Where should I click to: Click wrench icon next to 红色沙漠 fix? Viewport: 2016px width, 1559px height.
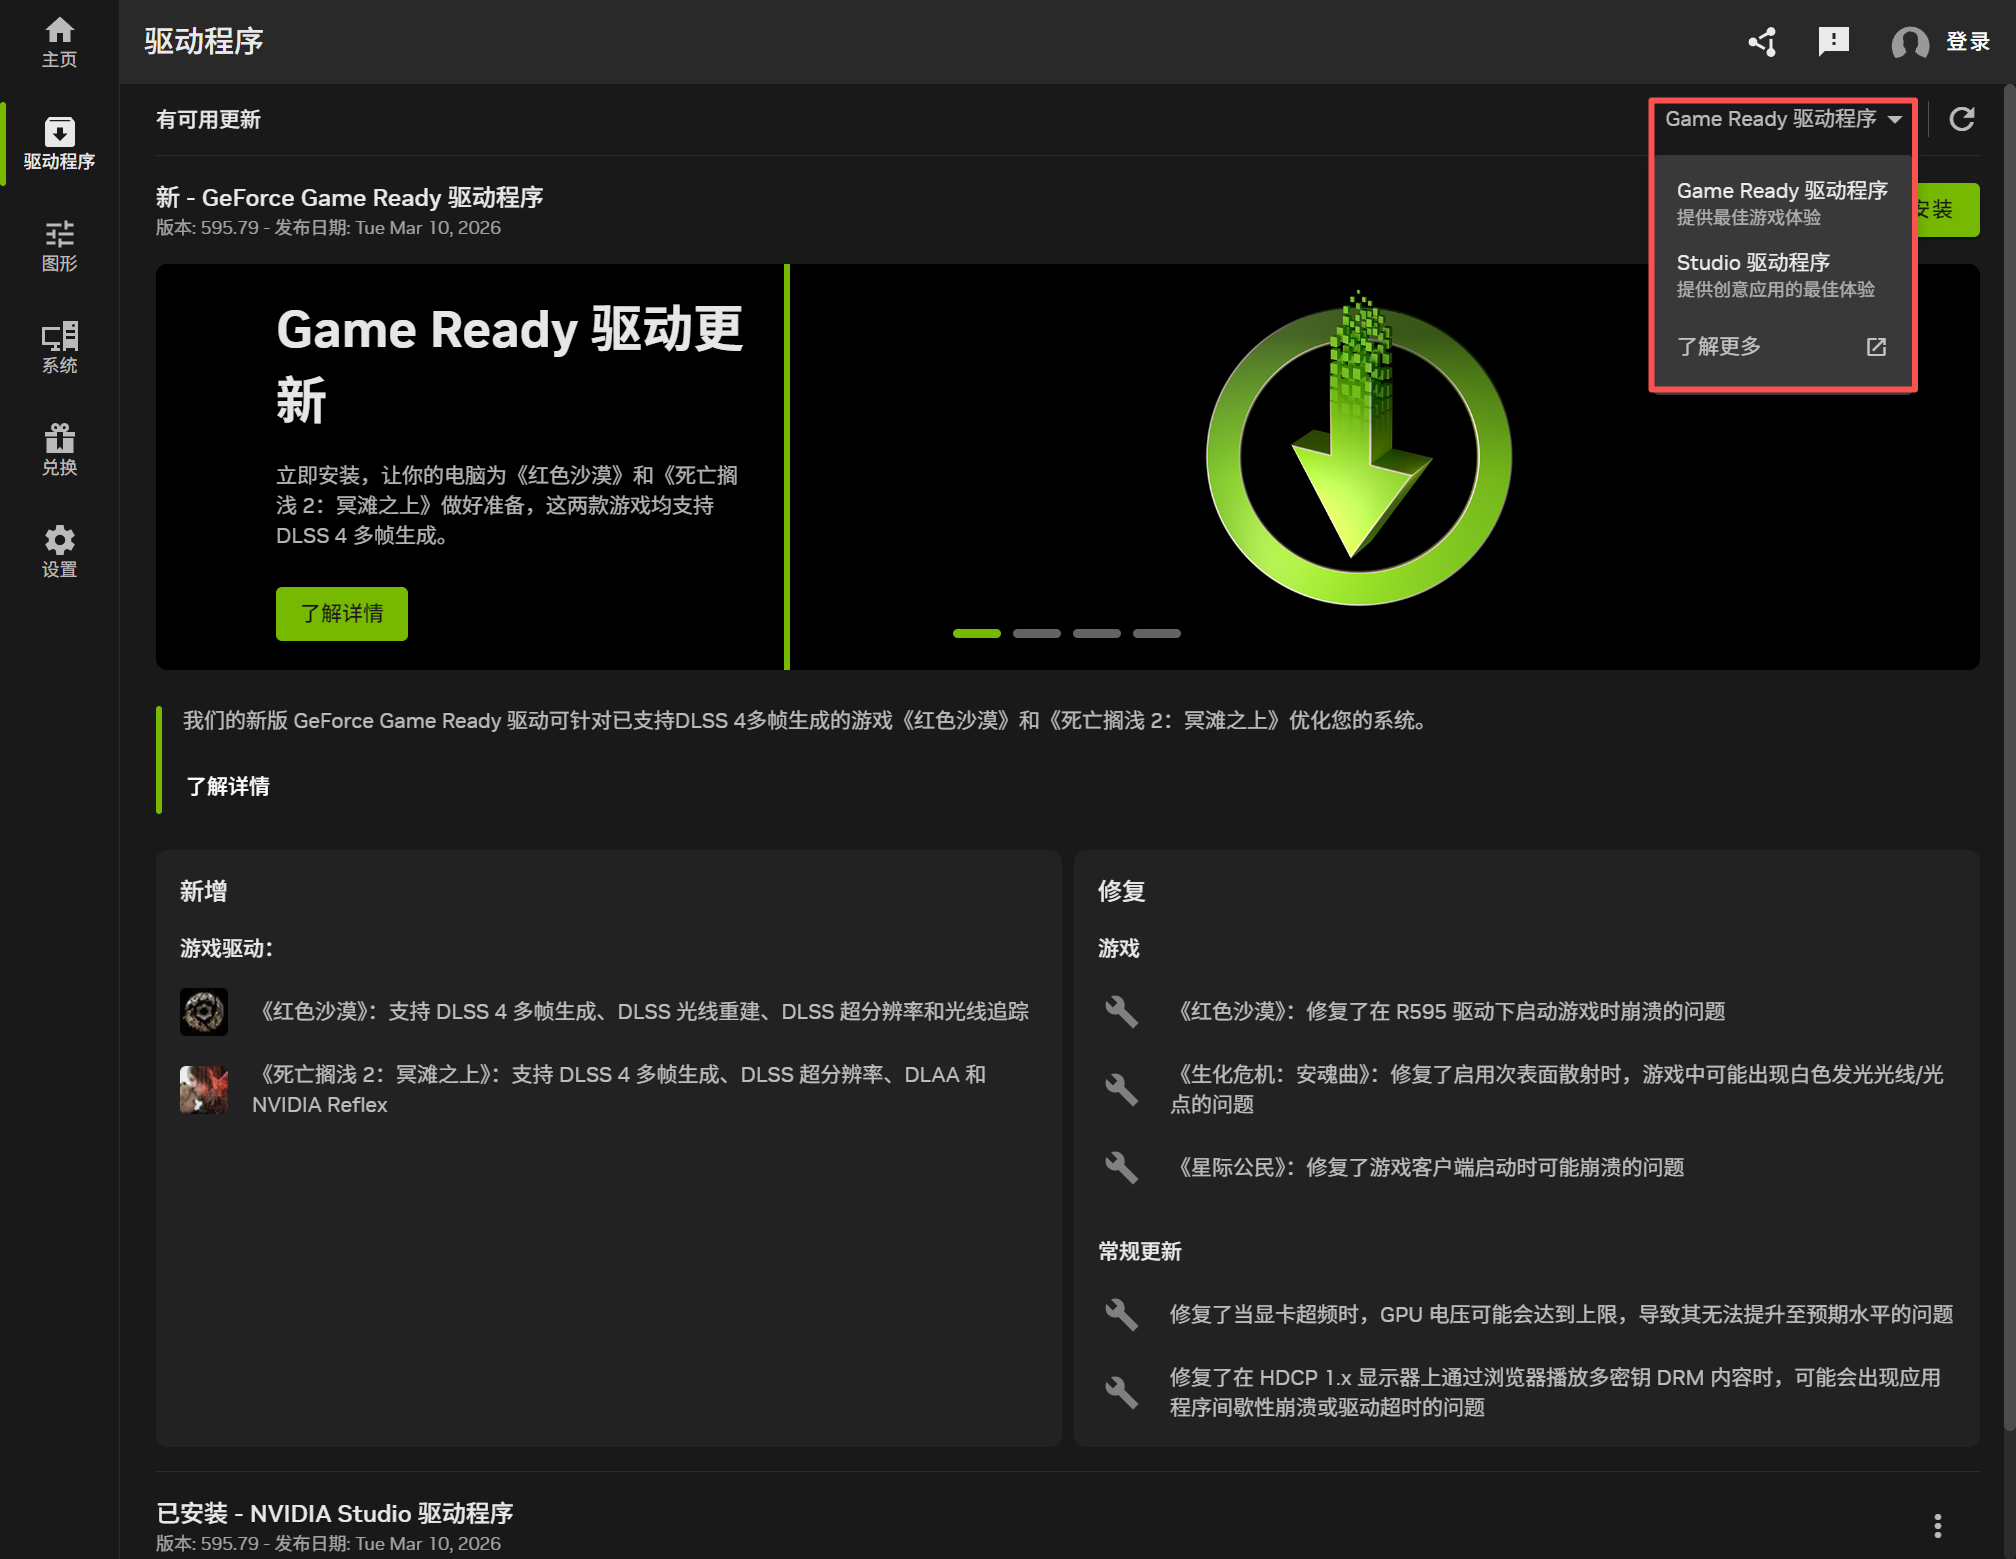click(1122, 1012)
